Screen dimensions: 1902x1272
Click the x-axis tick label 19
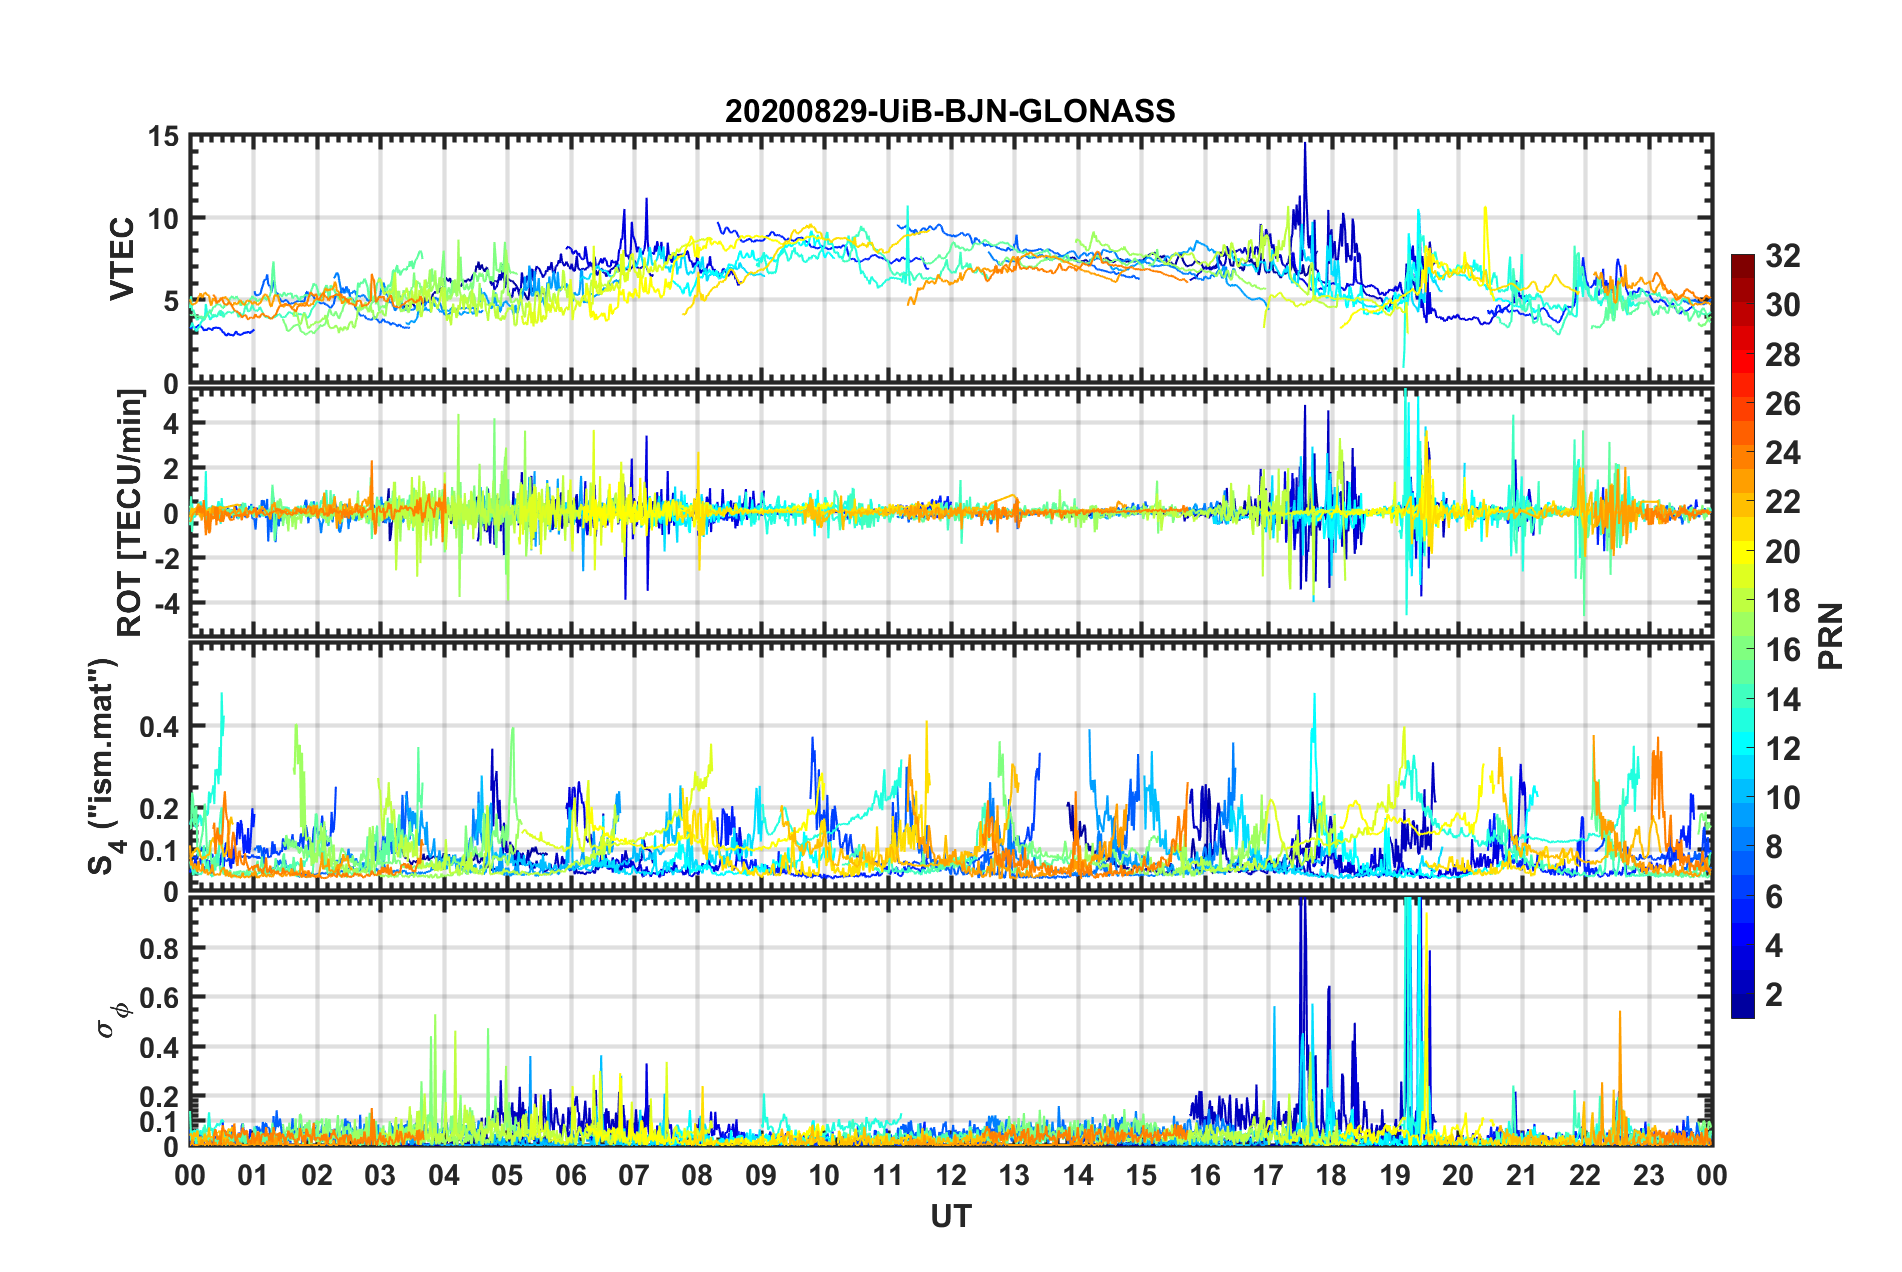pos(1395,1176)
